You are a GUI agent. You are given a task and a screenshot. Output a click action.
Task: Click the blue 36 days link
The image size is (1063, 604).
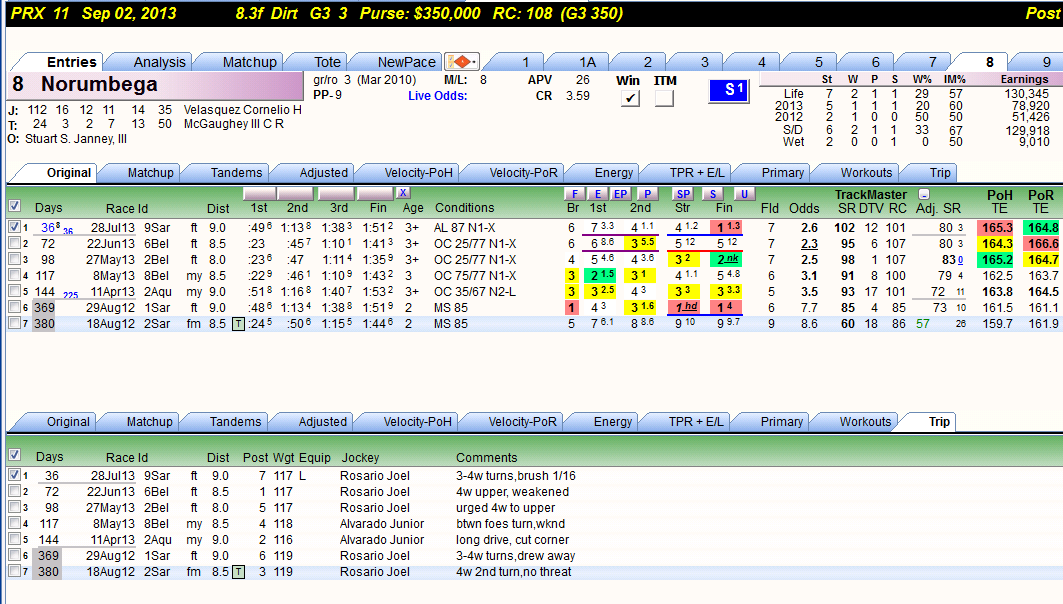pos(49,228)
